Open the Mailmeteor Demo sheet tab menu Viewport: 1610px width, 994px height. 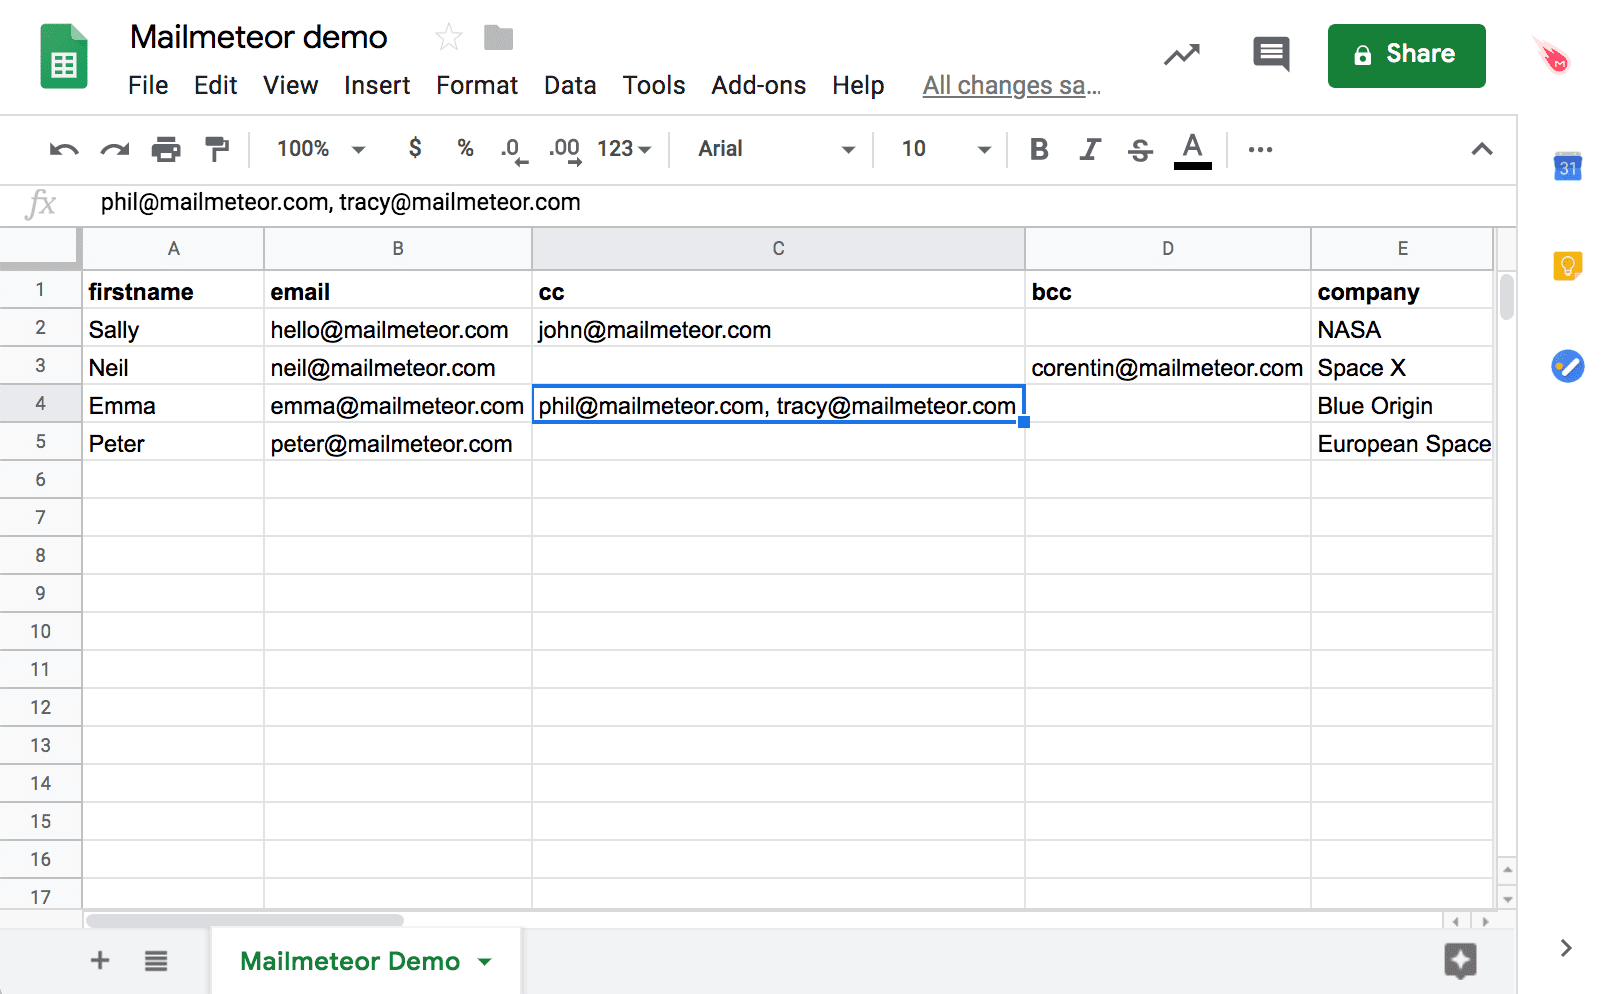[x=486, y=960]
